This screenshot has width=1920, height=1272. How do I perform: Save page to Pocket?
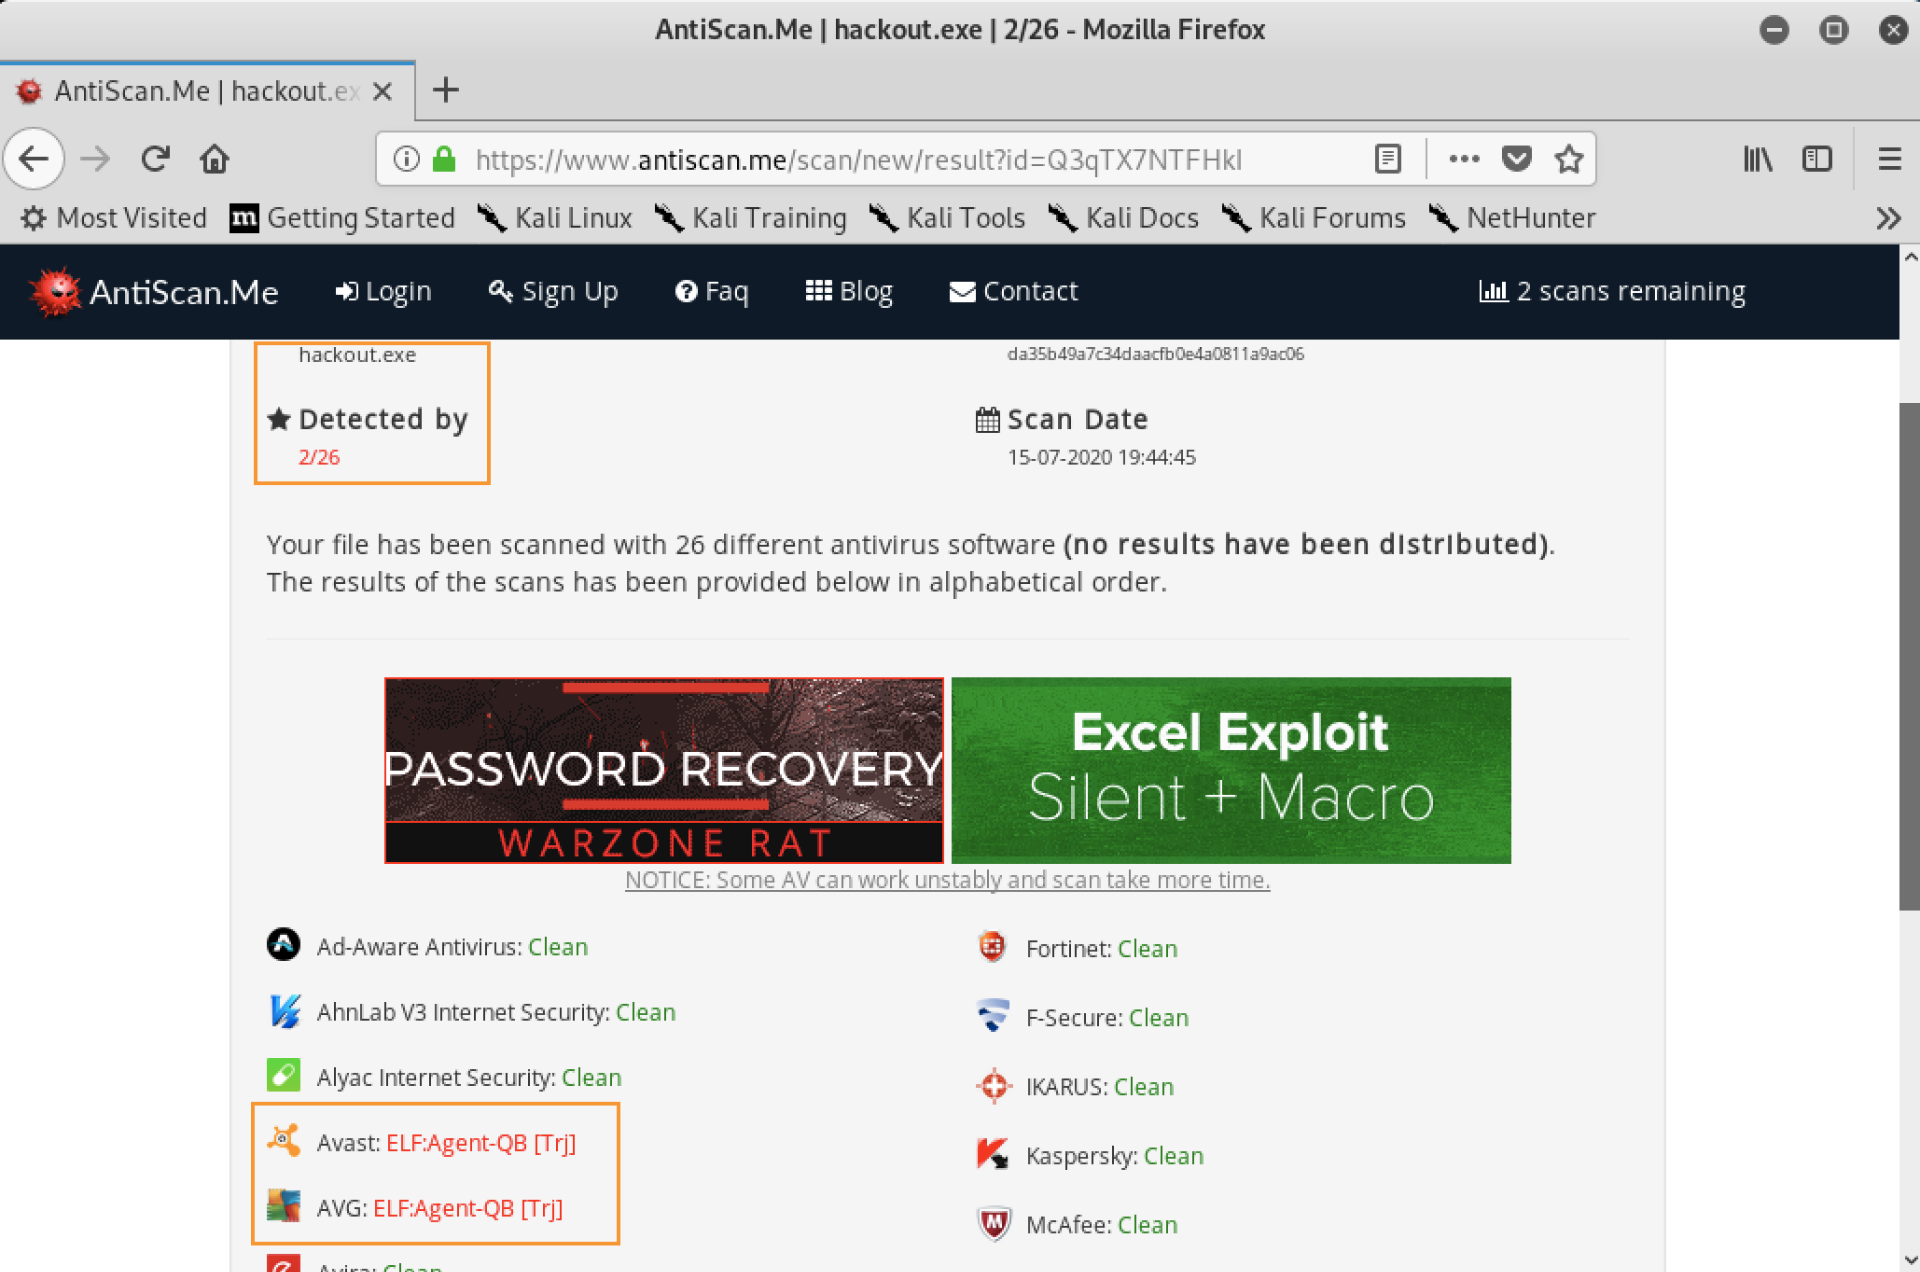click(1517, 159)
